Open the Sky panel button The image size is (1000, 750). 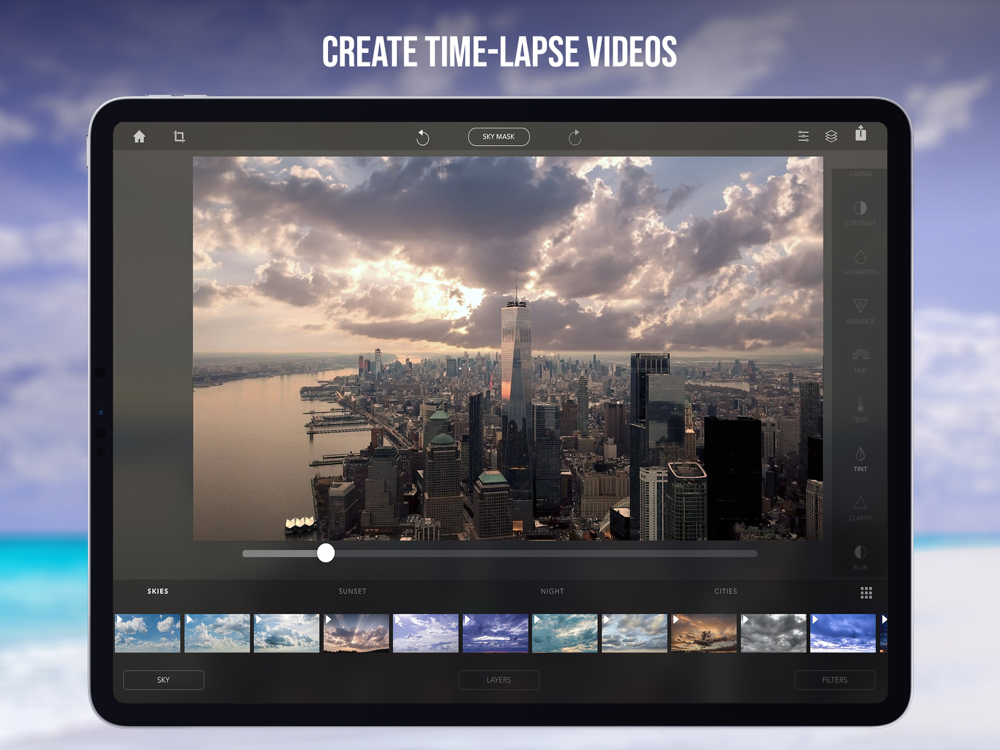tap(163, 680)
